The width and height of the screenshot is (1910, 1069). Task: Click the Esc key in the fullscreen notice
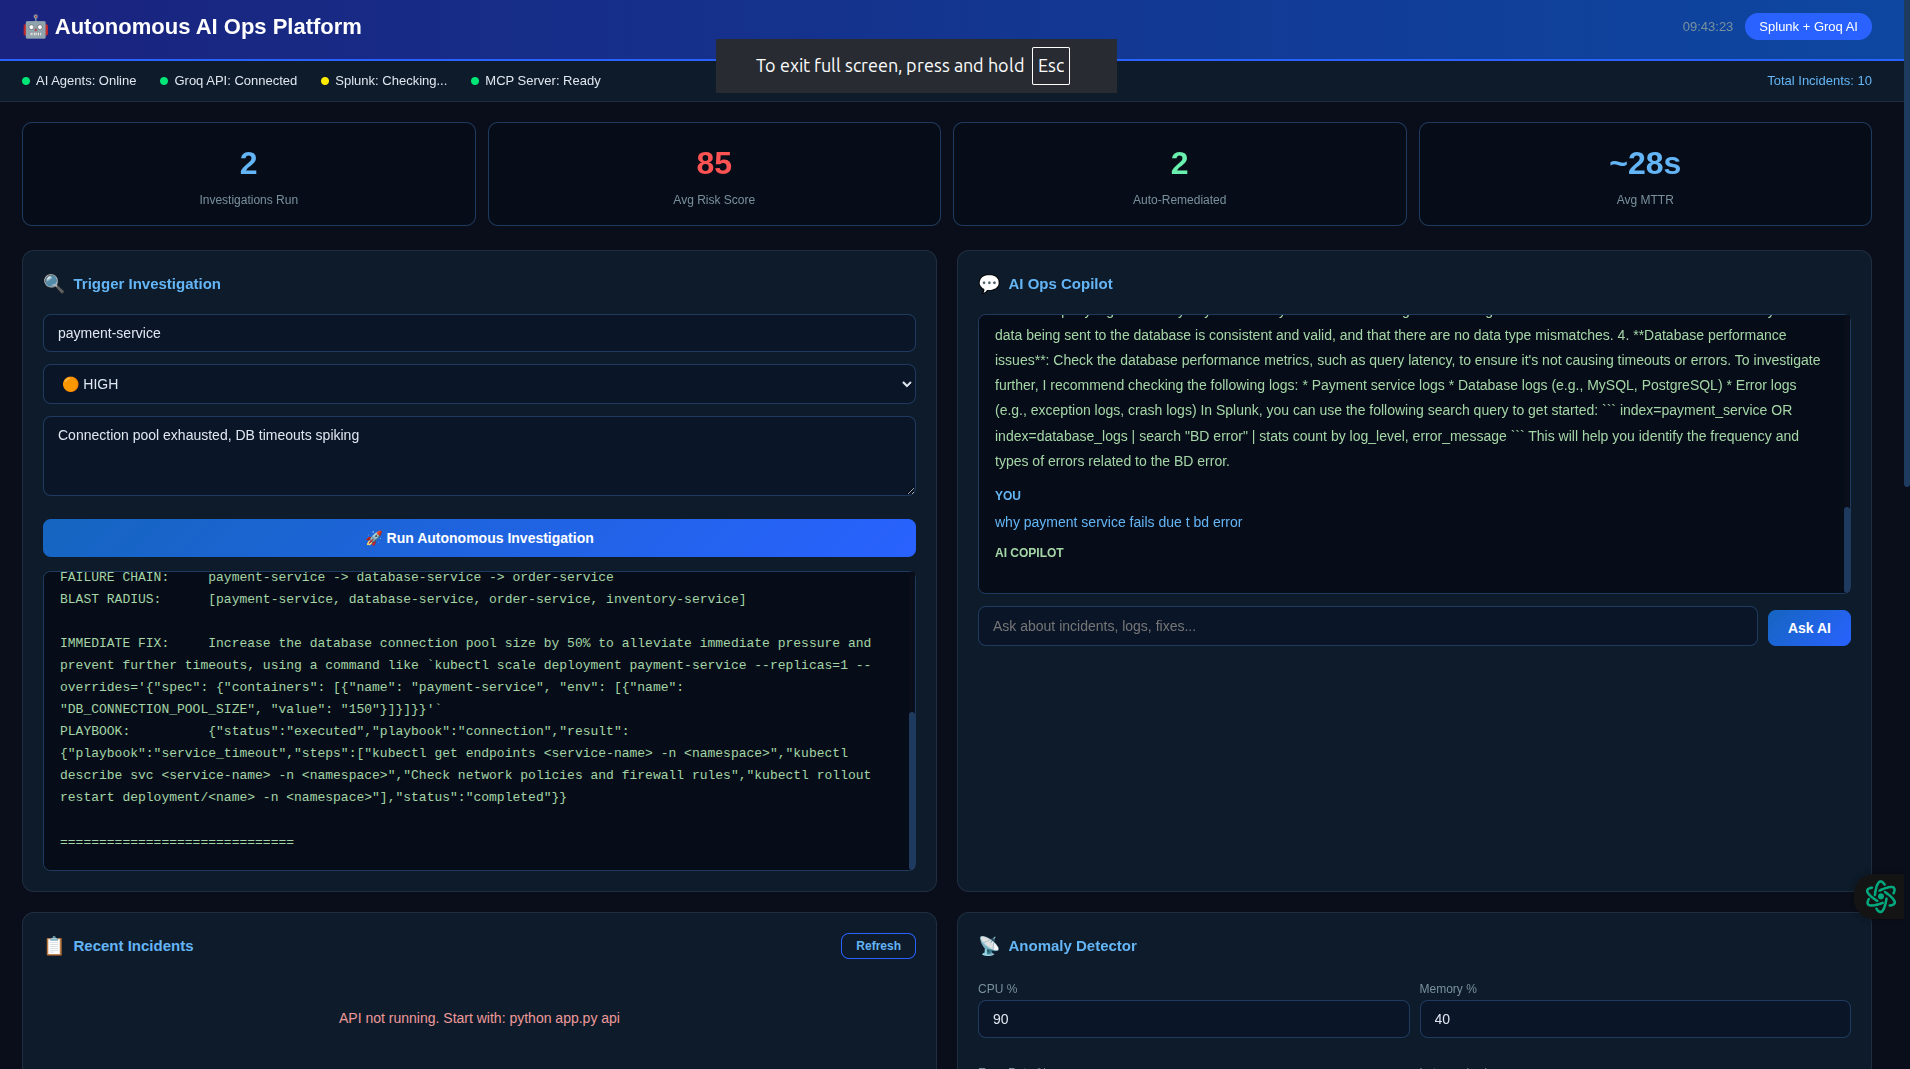[x=1050, y=66]
